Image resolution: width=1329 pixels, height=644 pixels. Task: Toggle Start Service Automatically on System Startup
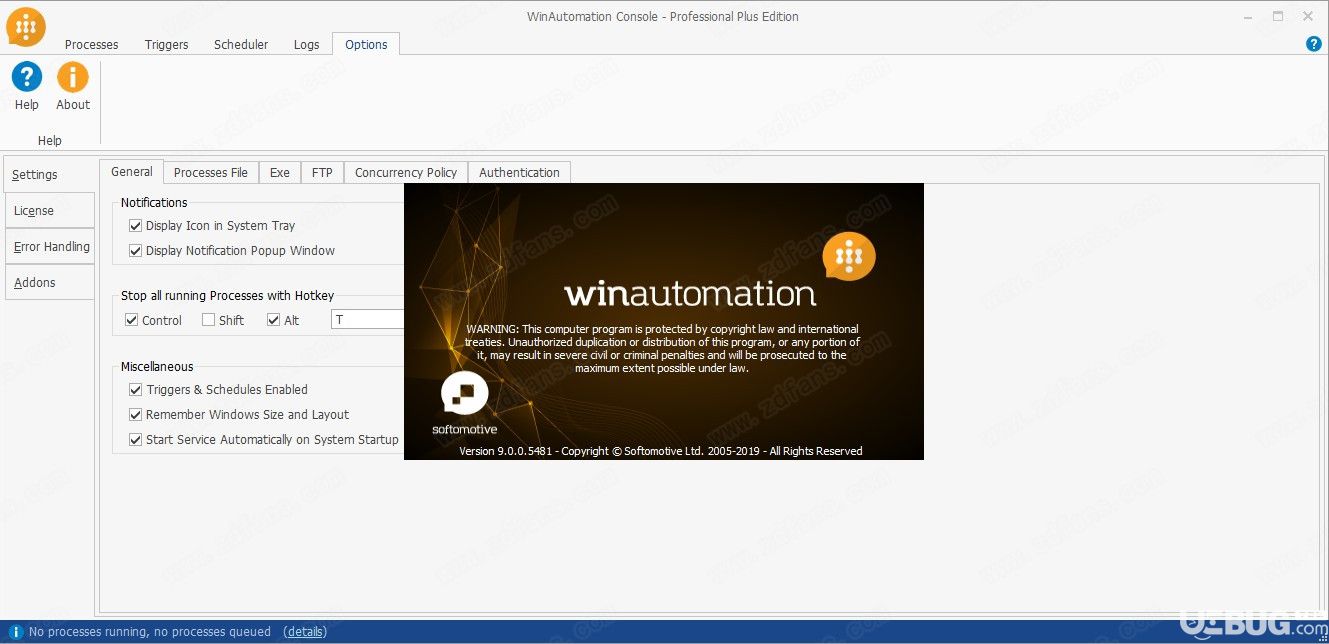[x=136, y=440]
